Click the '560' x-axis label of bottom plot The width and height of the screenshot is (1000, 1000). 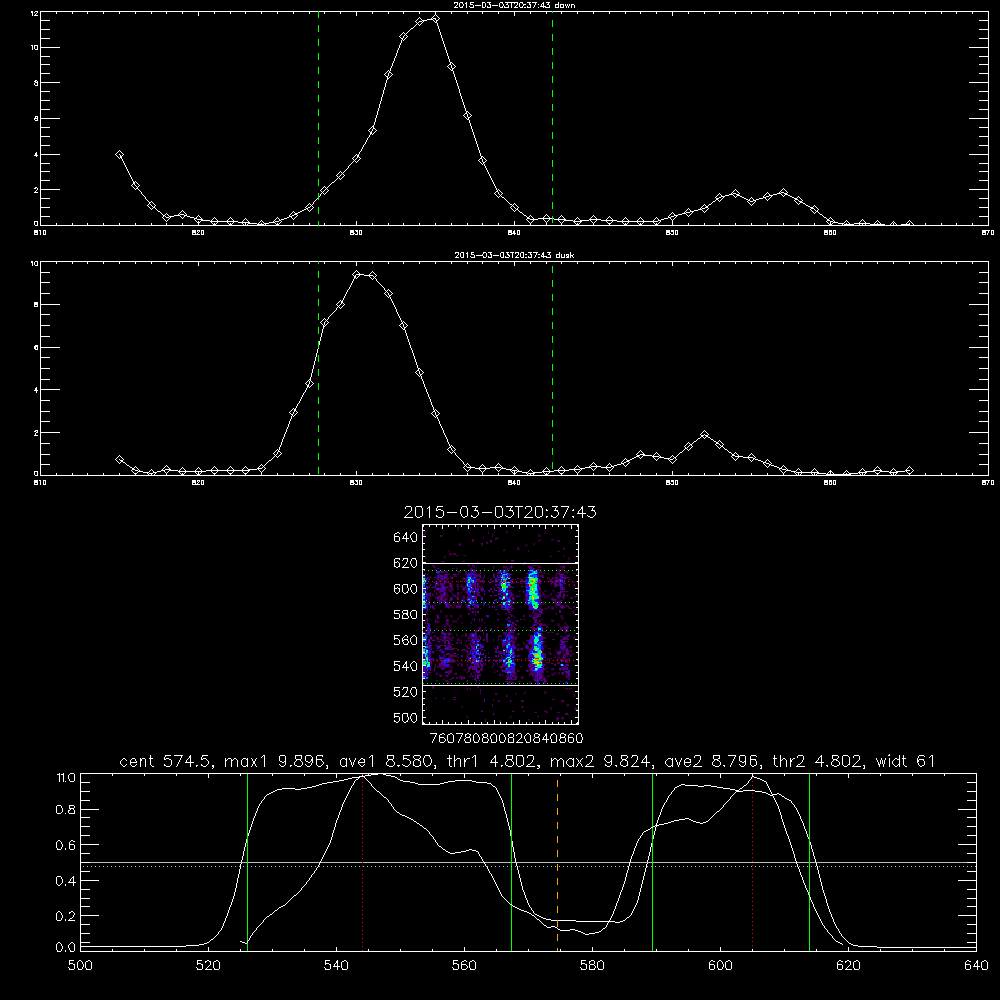coord(464,966)
